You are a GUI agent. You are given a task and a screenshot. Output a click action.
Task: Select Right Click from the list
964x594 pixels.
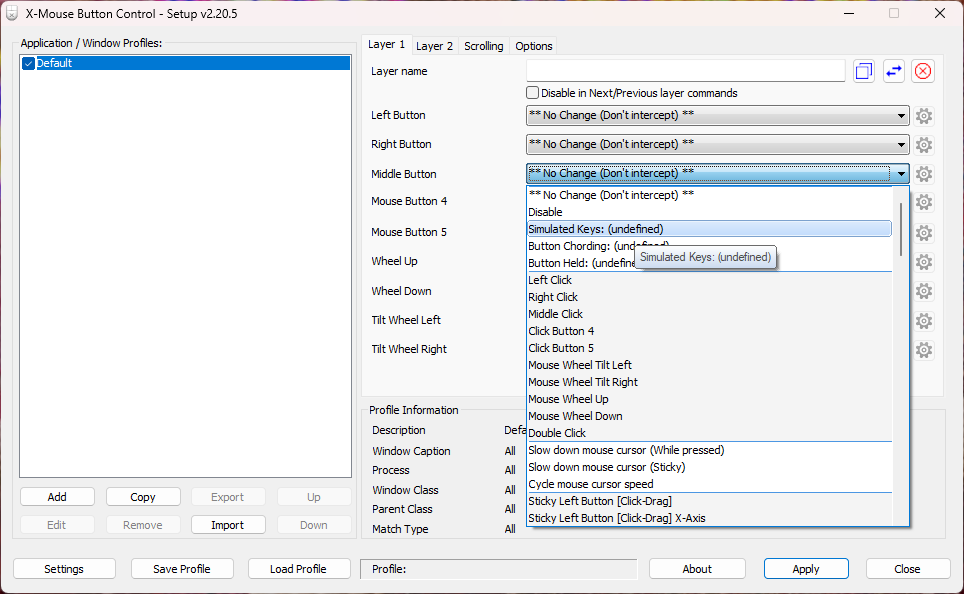click(709, 297)
